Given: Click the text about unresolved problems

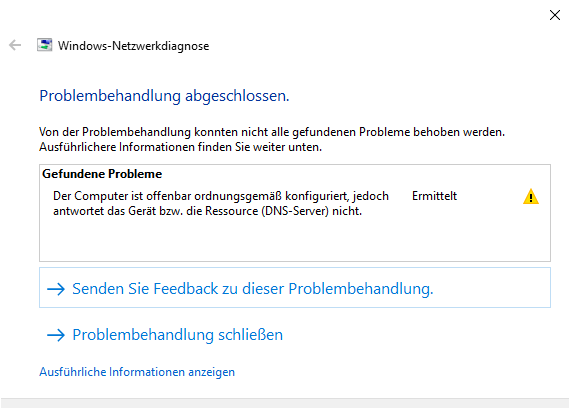Looking at the screenshot, I should click(x=272, y=132).
